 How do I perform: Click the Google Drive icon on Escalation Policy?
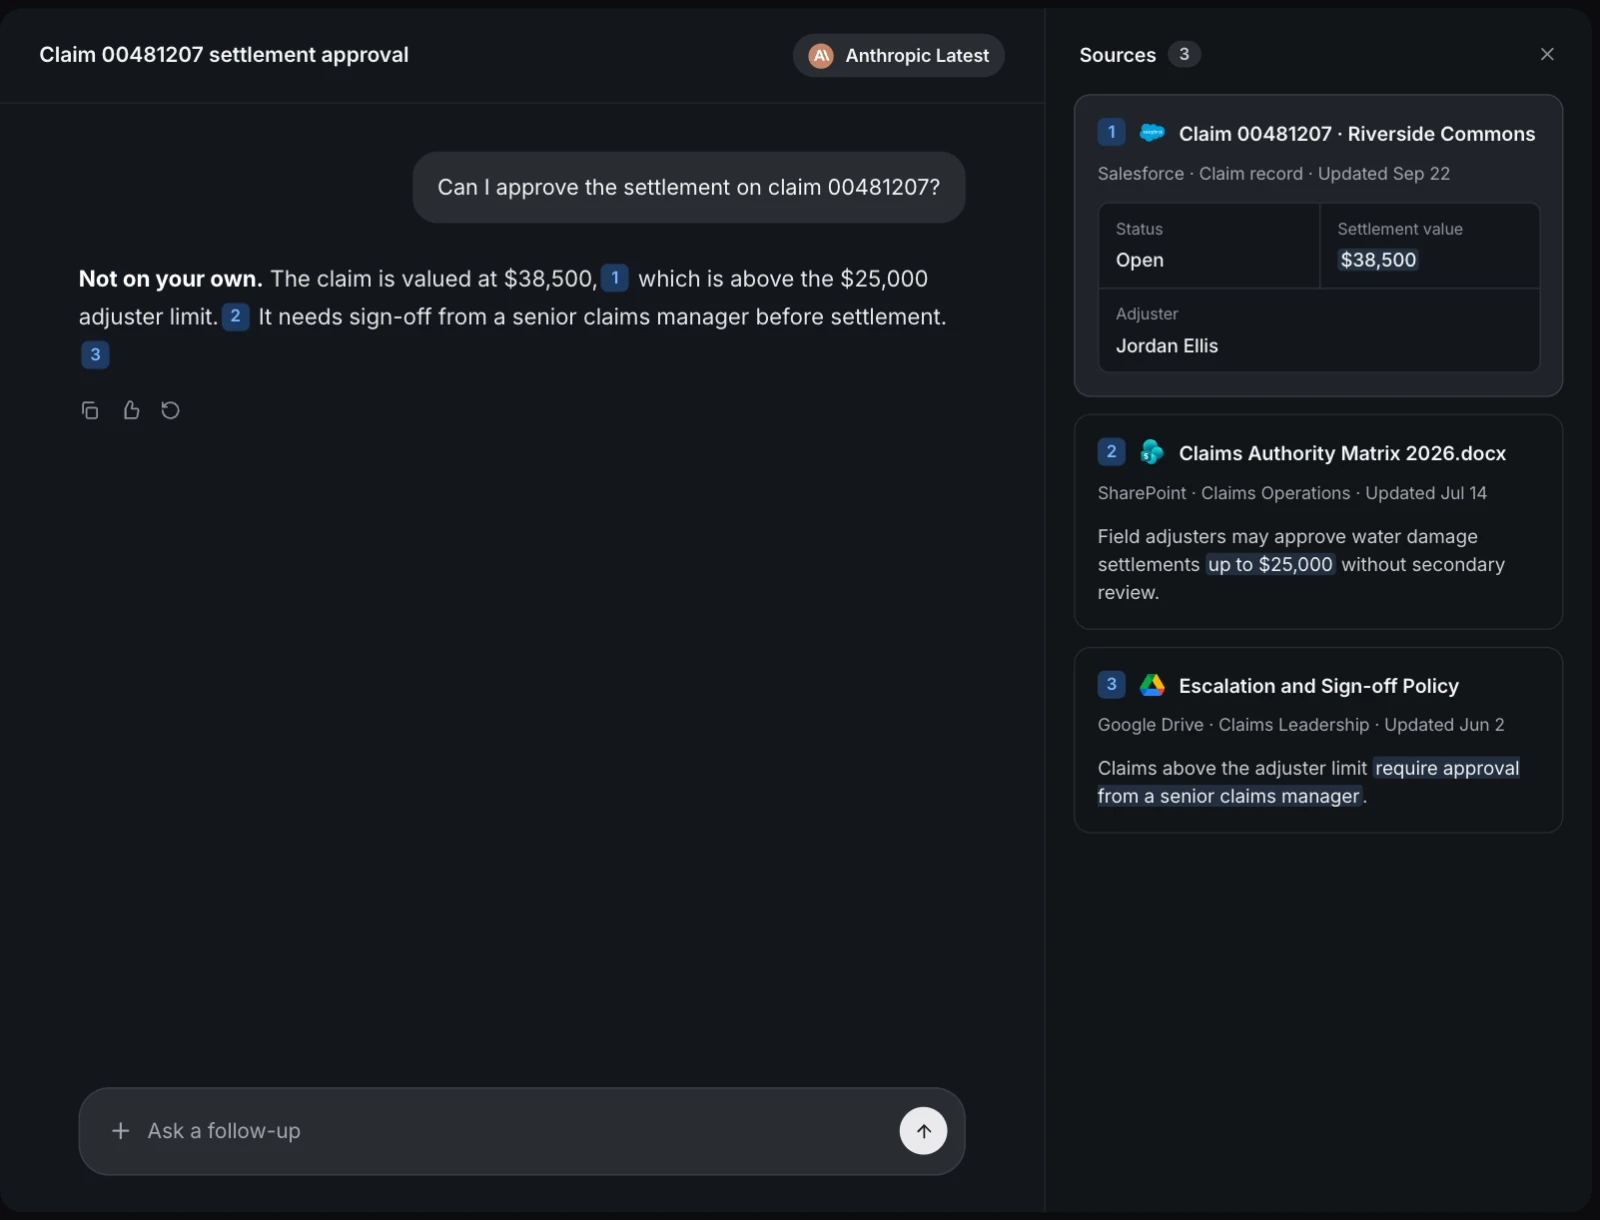point(1152,685)
